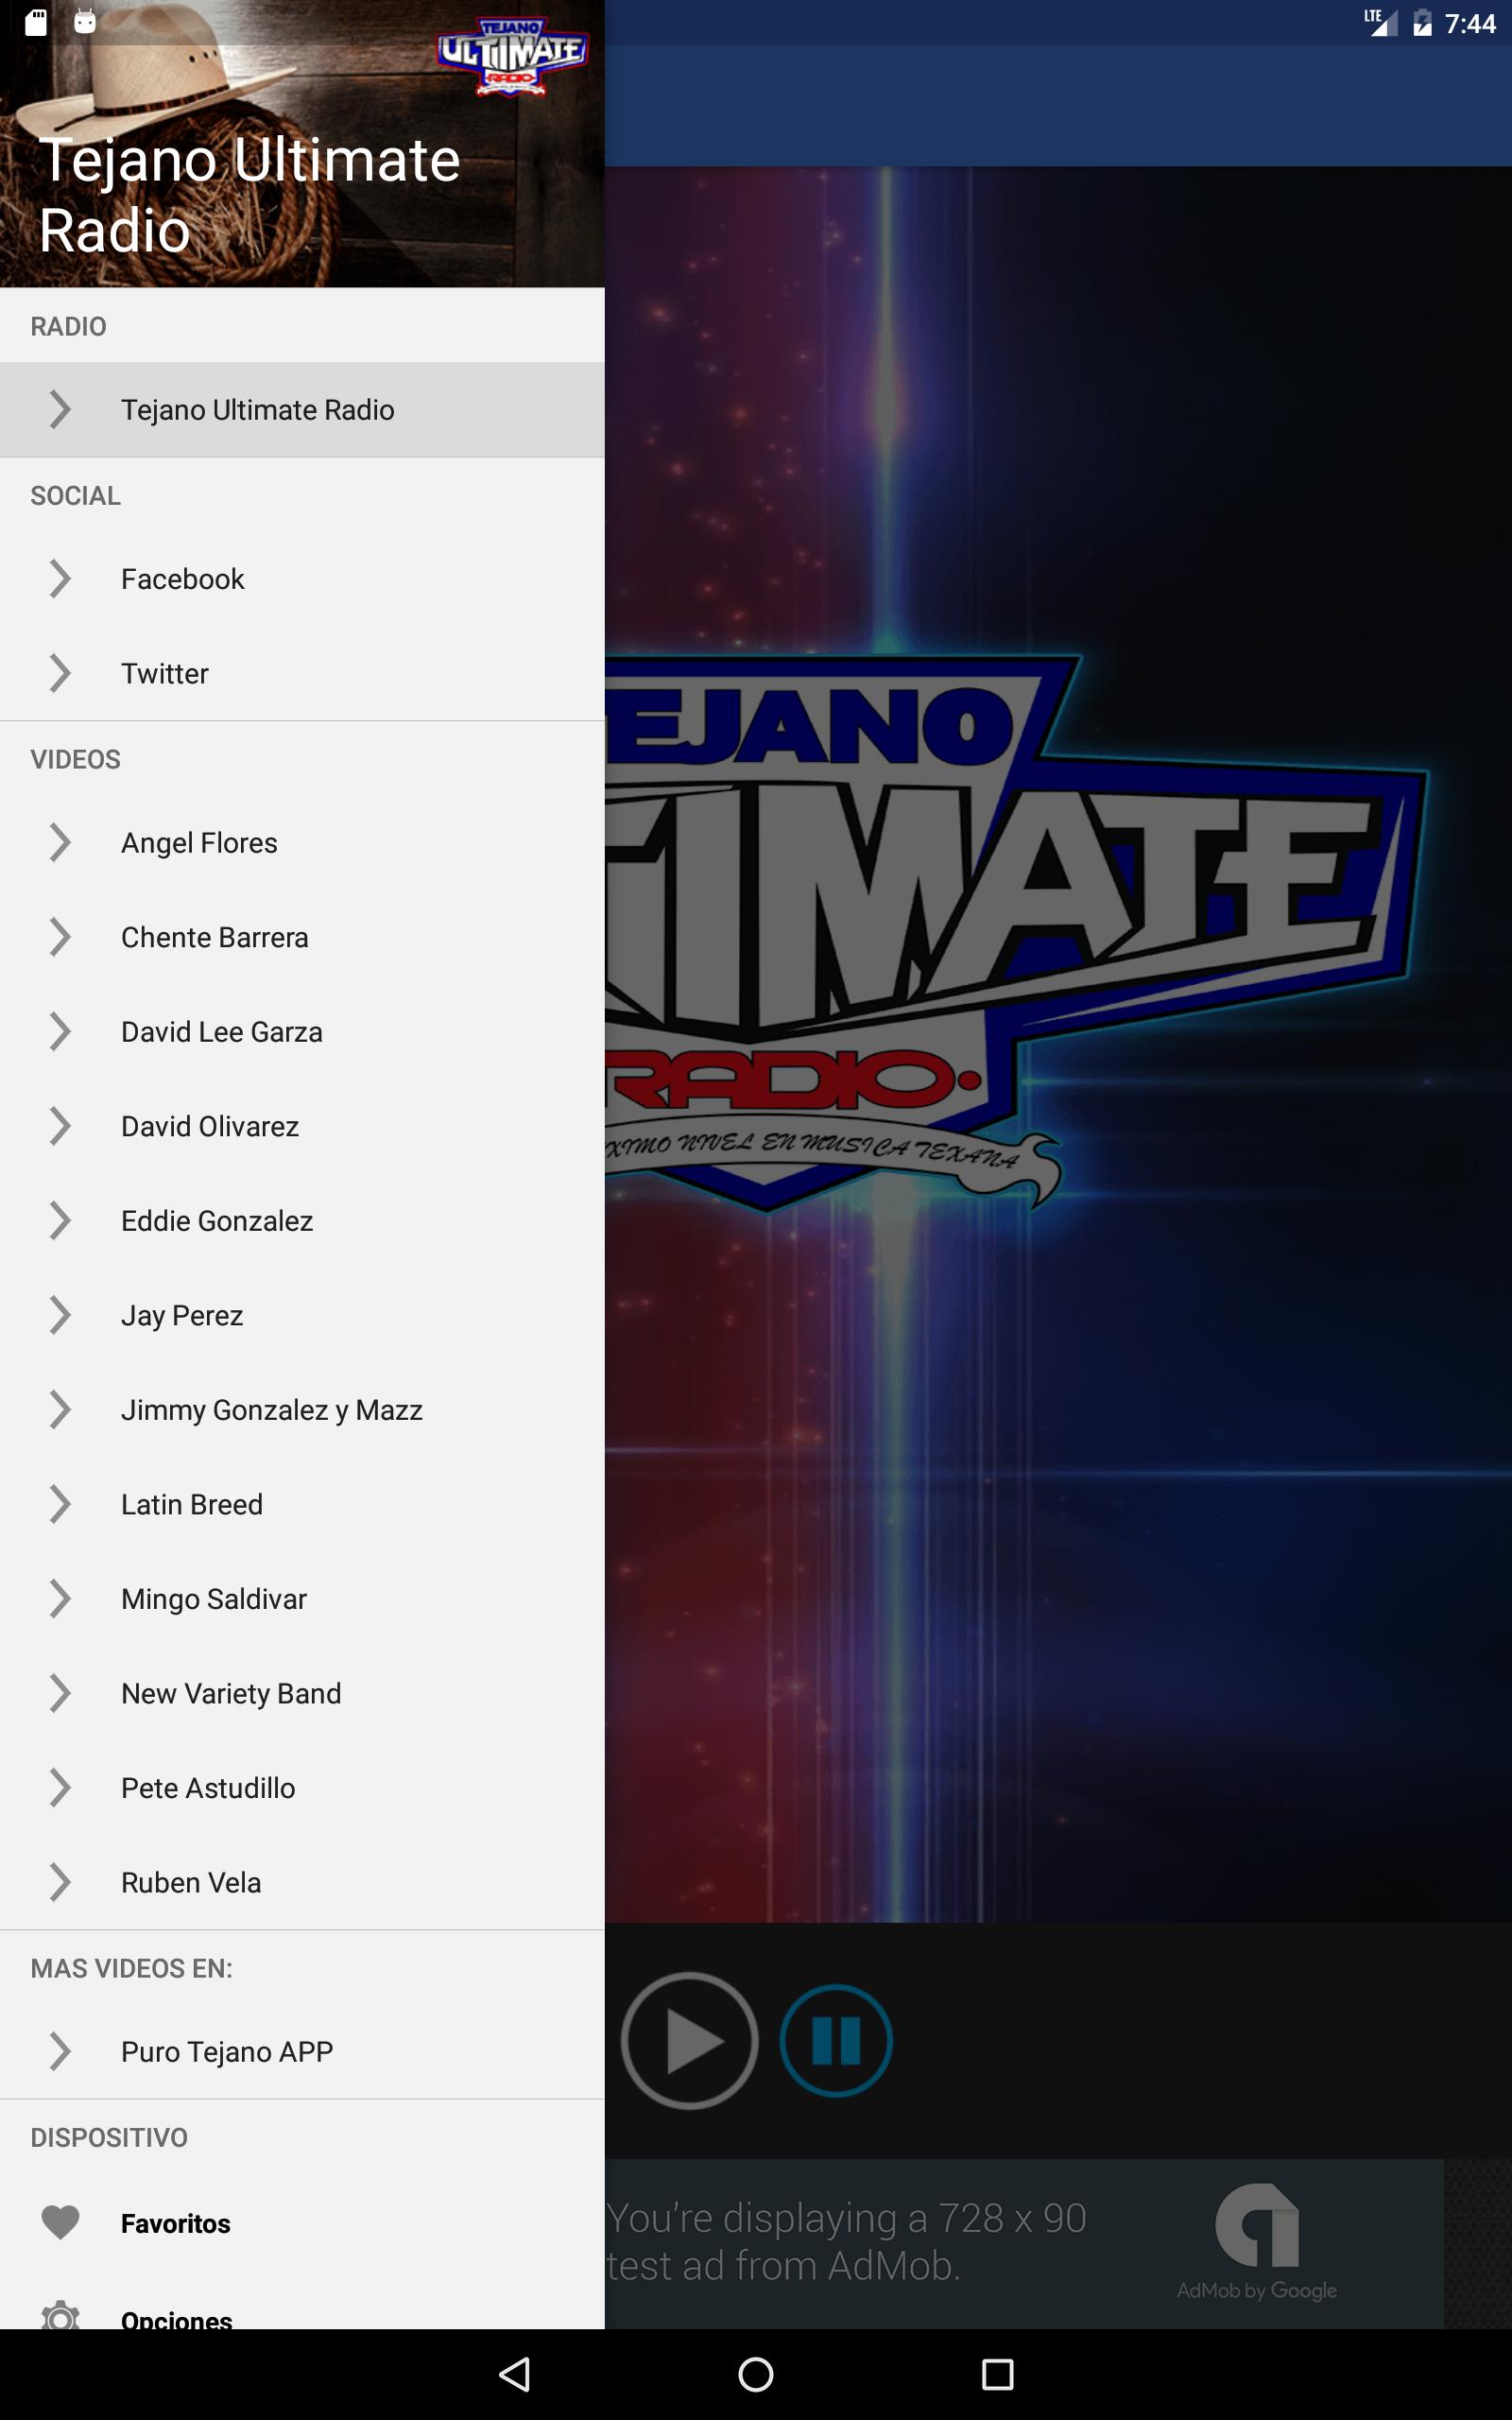Image resolution: width=1512 pixels, height=2420 pixels.
Task: Click the heart icon beside Favoritos
Action: pyautogui.click(x=60, y=2222)
